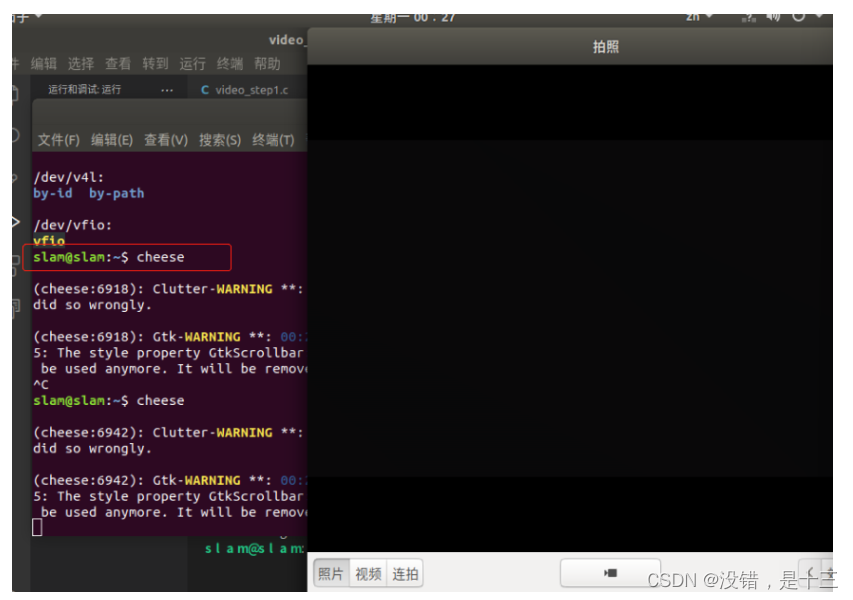Open terminal window 编辑(E) menu
The width and height of the screenshot is (853, 600).
[112, 140]
